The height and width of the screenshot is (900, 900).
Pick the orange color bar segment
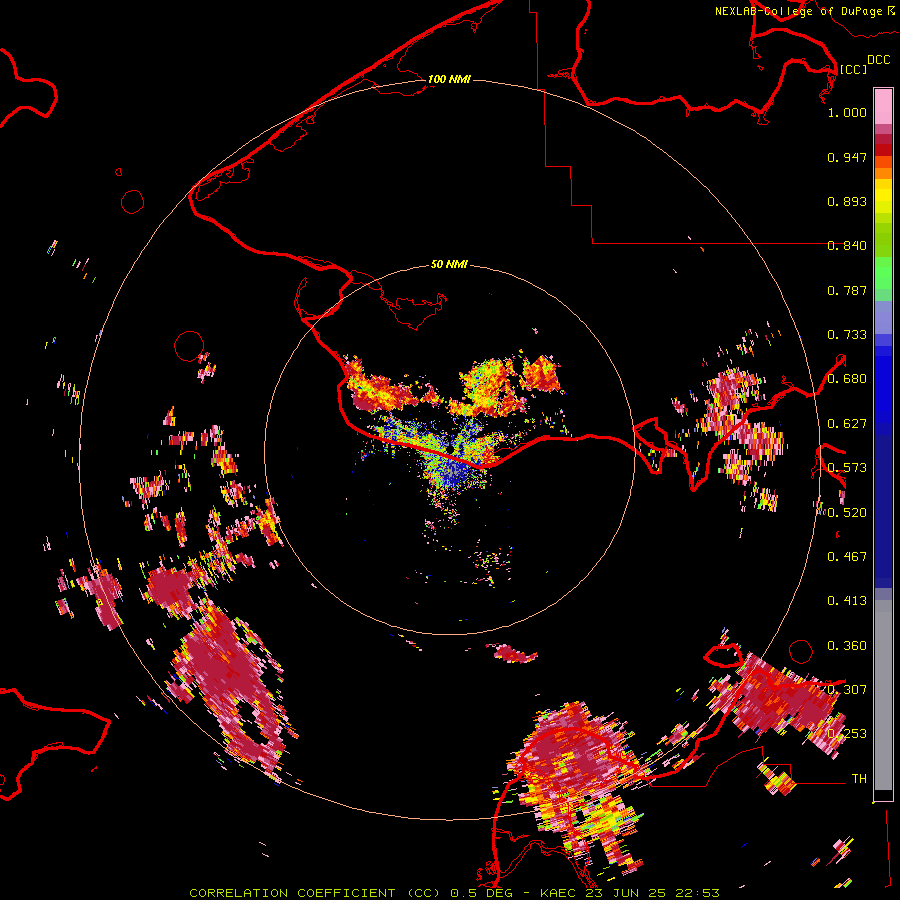(883, 173)
